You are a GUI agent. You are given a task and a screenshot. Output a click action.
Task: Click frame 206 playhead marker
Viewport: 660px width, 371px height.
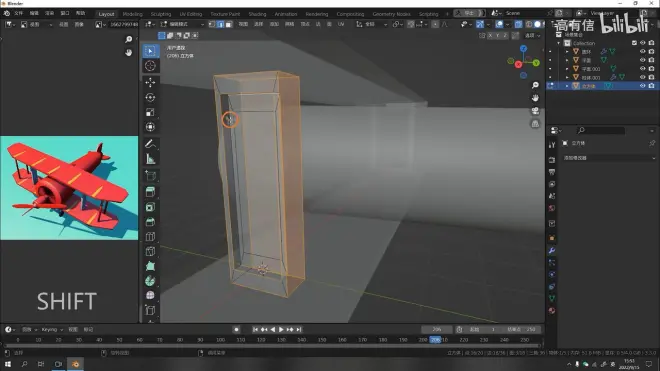tap(436, 340)
